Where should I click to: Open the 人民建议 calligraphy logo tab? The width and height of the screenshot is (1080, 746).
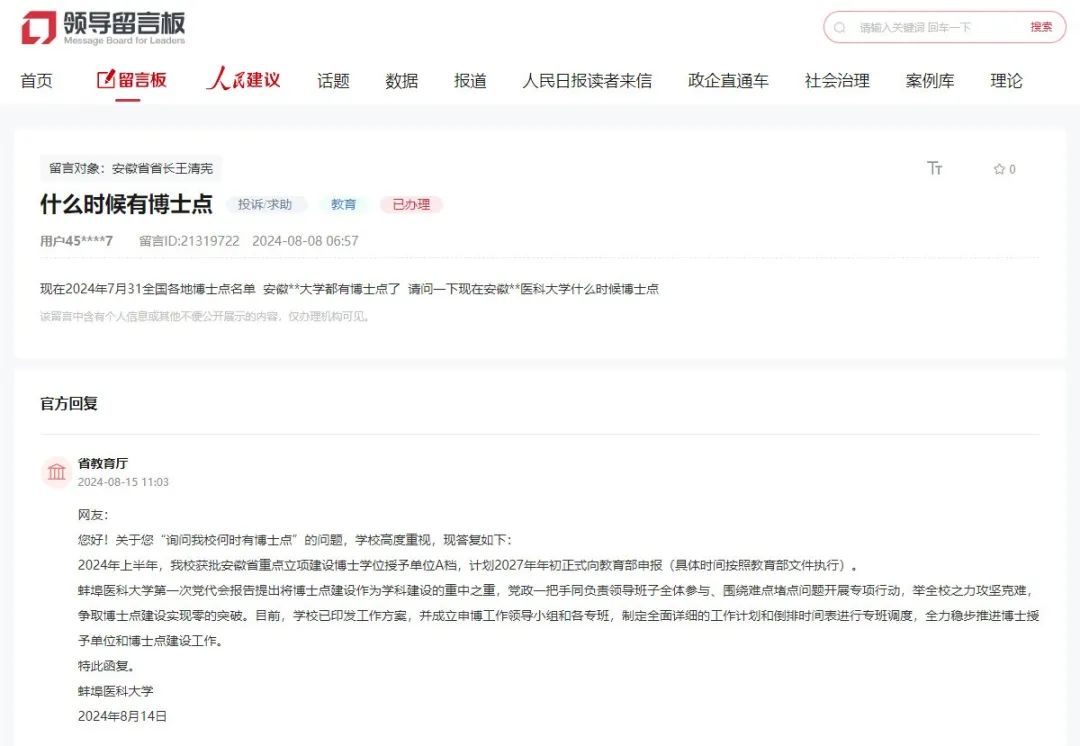point(243,80)
